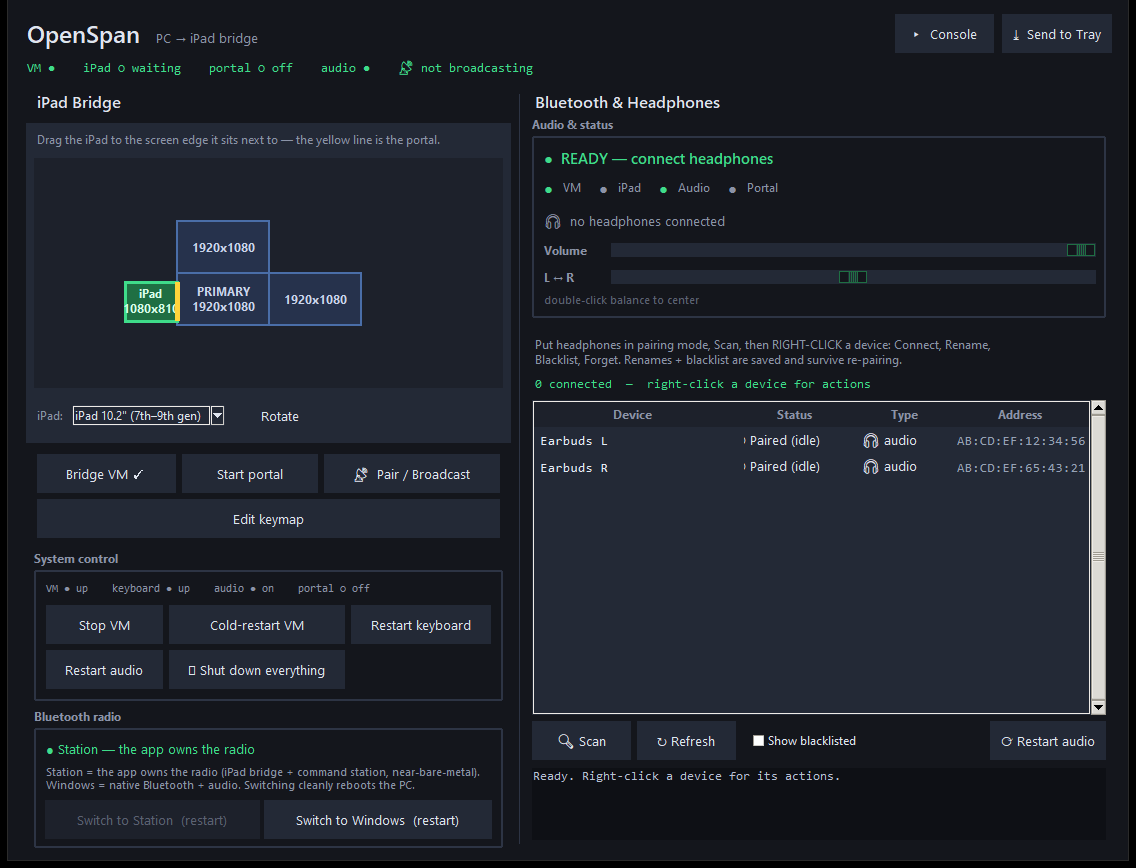1136x868 pixels.
Task: Select the Earbuds L device row
Action: (811, 441)
